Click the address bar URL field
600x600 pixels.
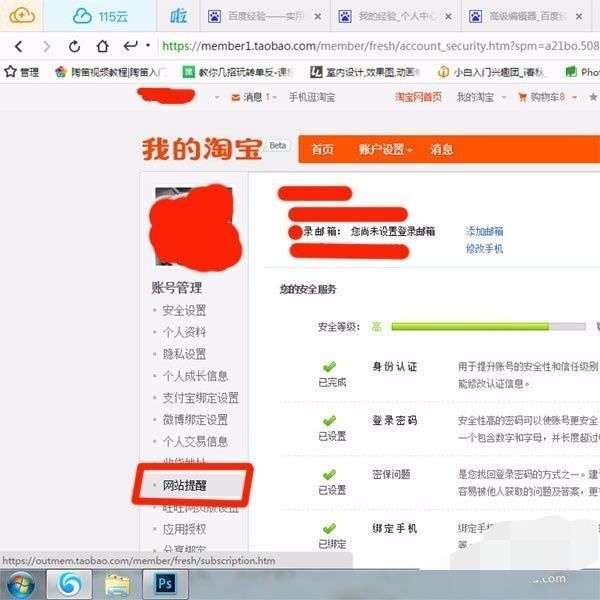381,46
